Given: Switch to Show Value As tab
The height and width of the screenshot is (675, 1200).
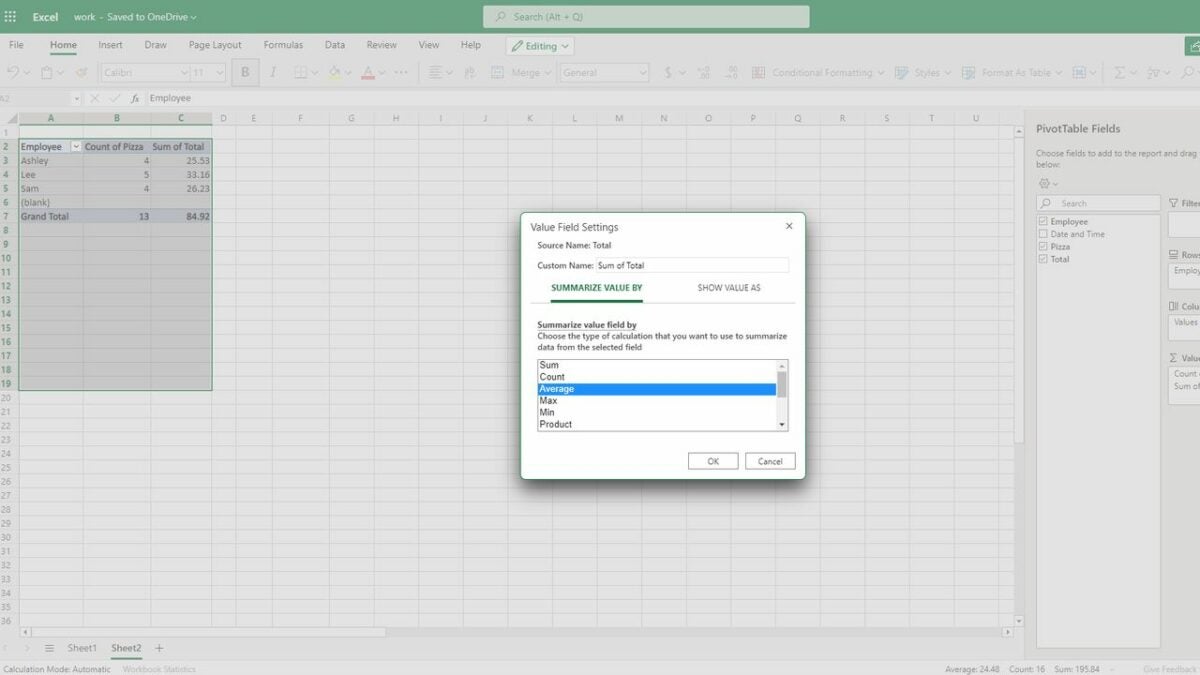Looking at the screenshot, I should click(728, 288).
